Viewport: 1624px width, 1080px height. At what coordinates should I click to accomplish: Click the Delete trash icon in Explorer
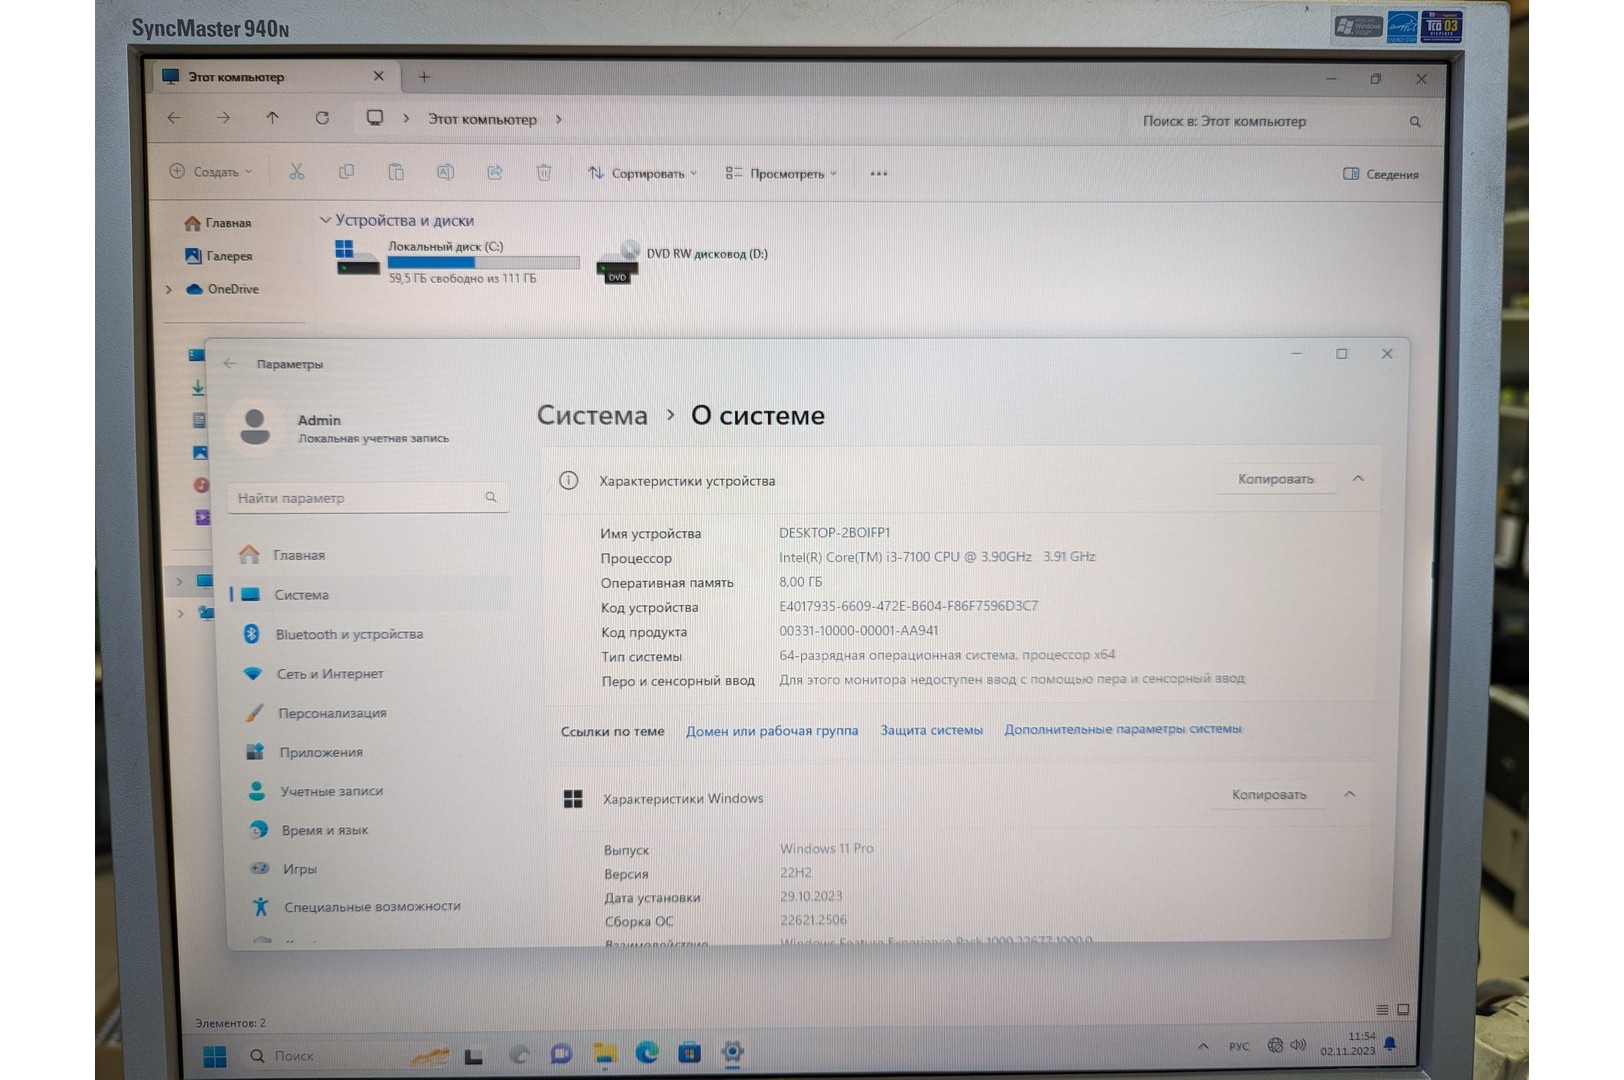(x=544, y=173)
